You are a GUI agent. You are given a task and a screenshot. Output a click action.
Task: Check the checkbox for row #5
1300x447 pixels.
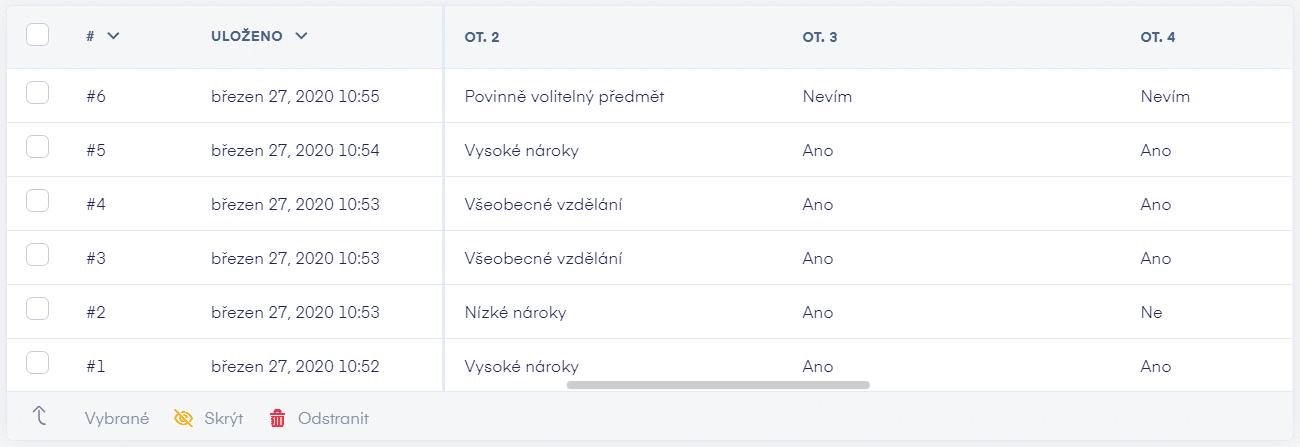37,147
